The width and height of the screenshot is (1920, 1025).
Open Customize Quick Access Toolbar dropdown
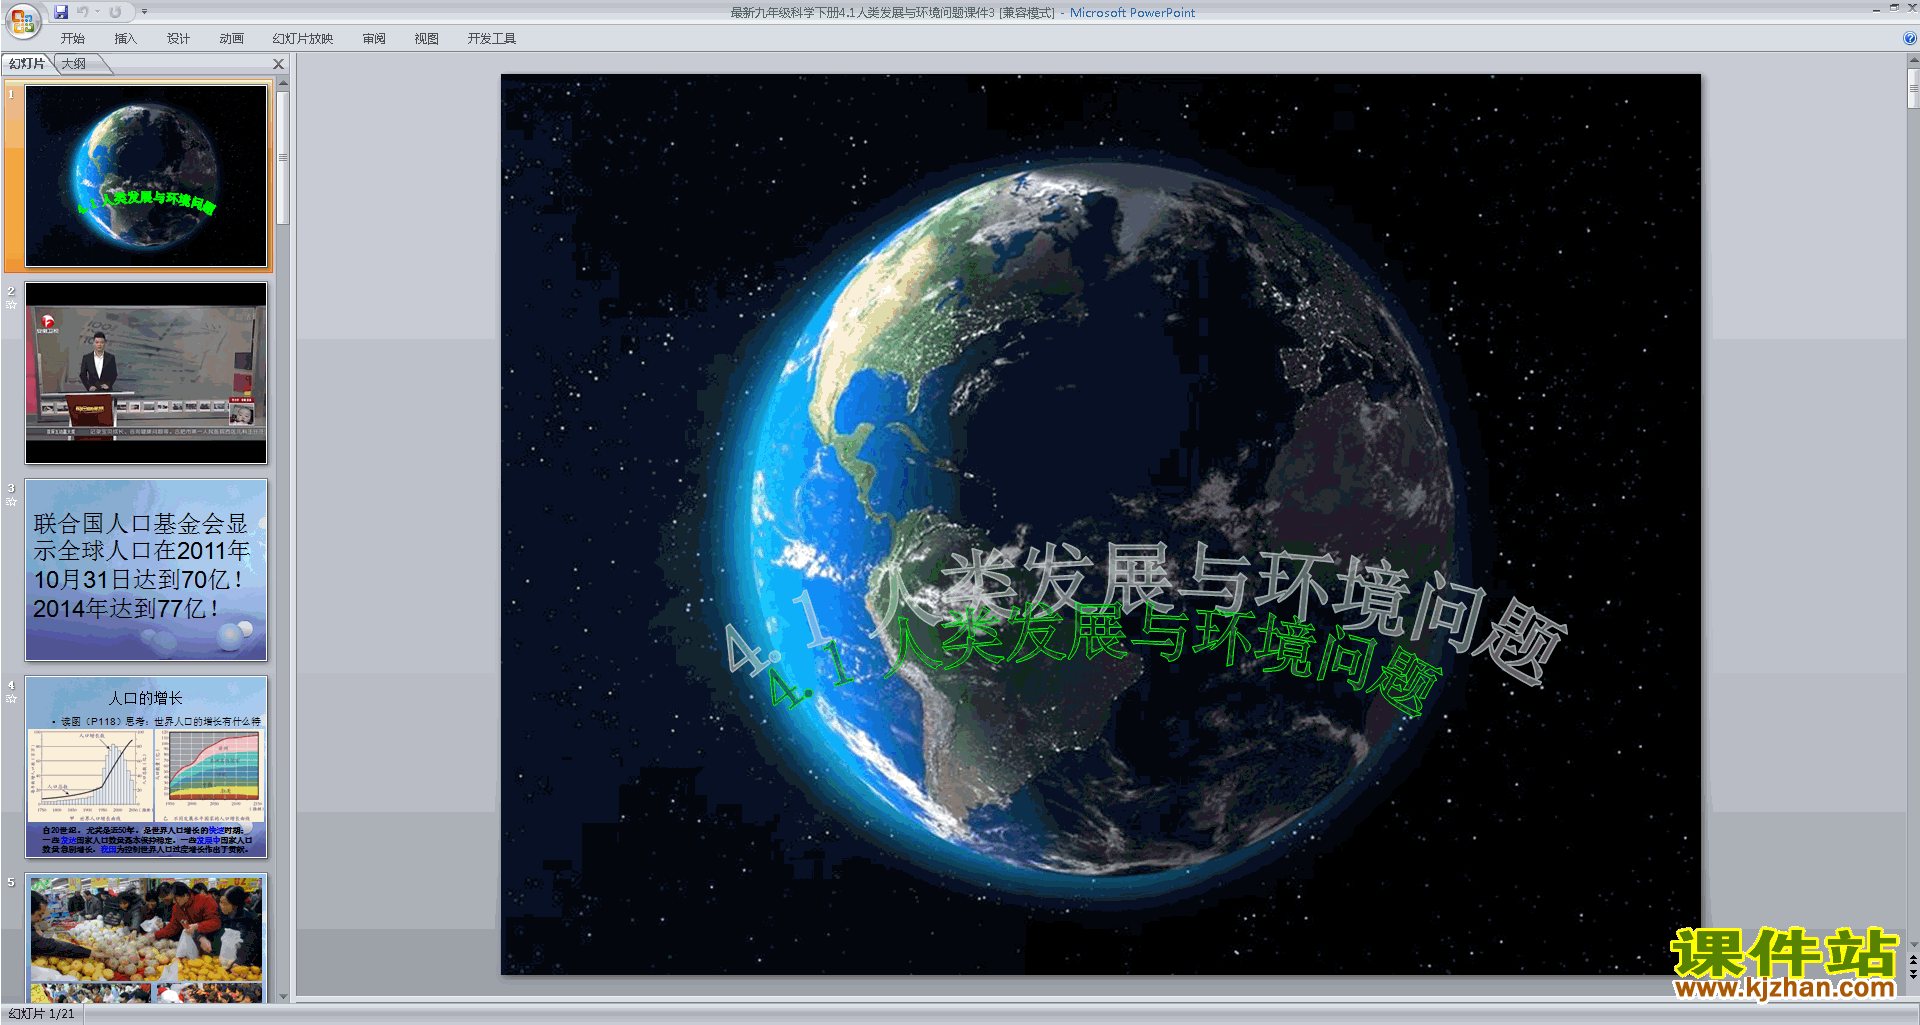point(144,12)
